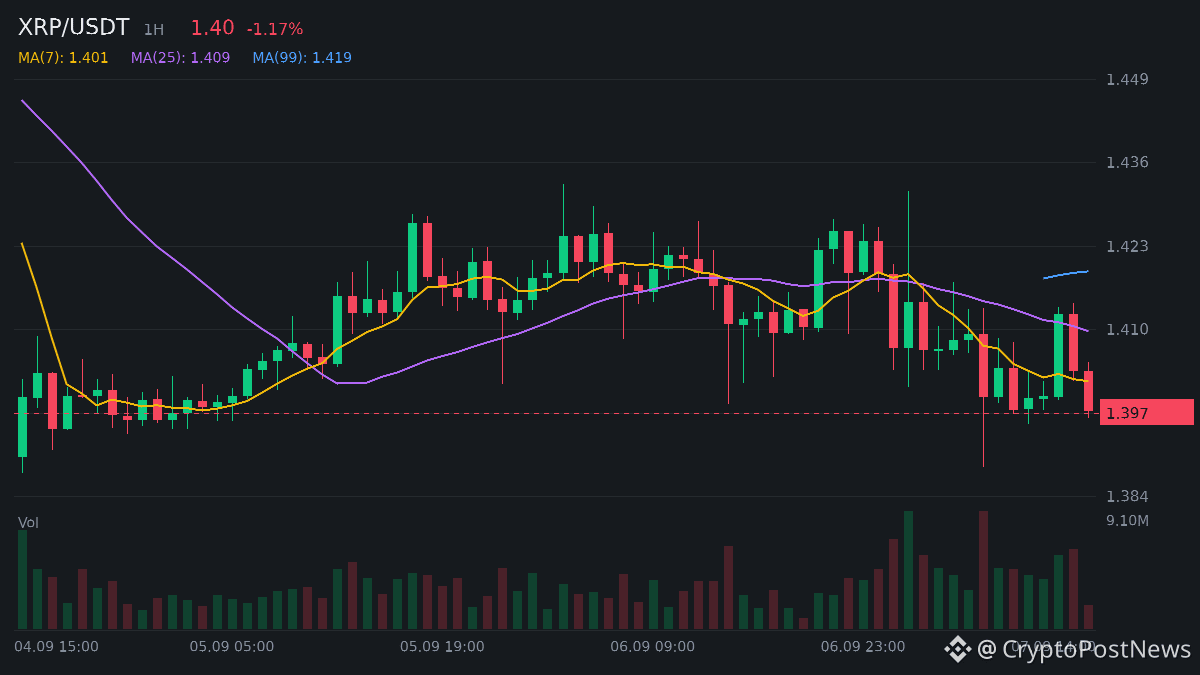
Task: Click the 06.09 23:00 time axis label
Action: (x=863, y=647)
